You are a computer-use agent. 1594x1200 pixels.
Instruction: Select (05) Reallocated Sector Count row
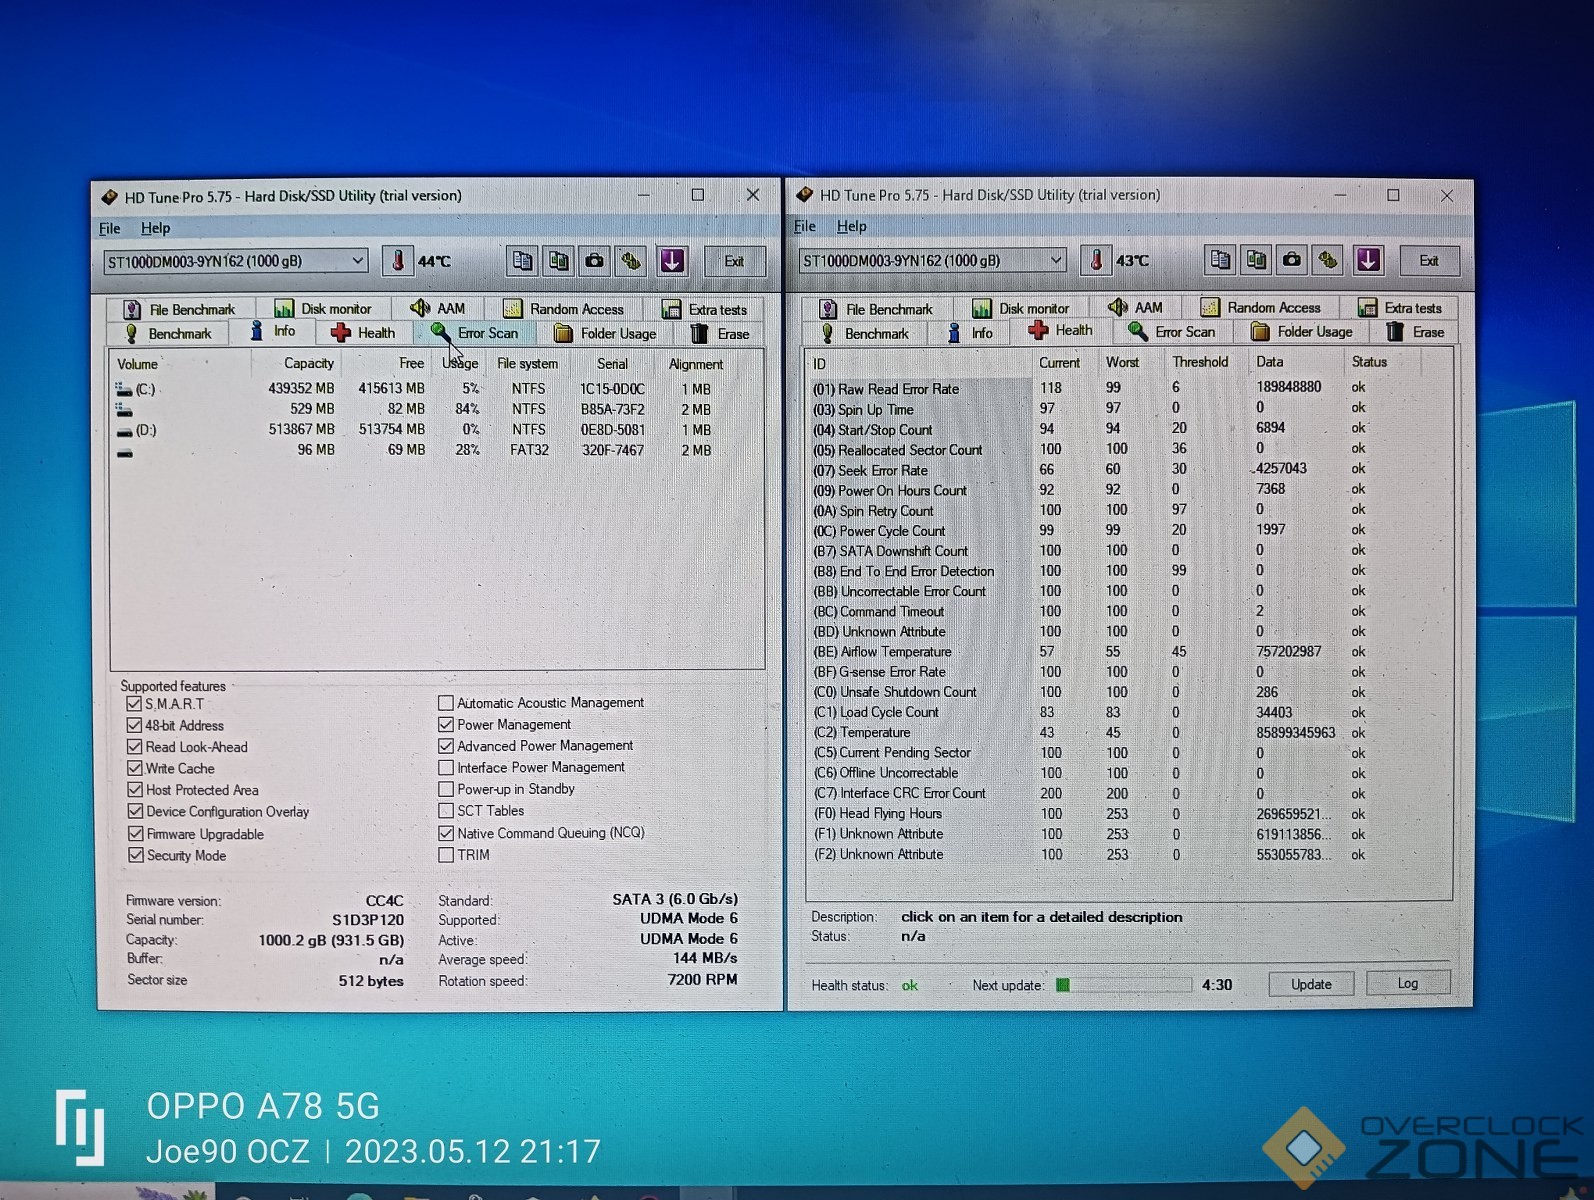click(x=1128, y=449)
